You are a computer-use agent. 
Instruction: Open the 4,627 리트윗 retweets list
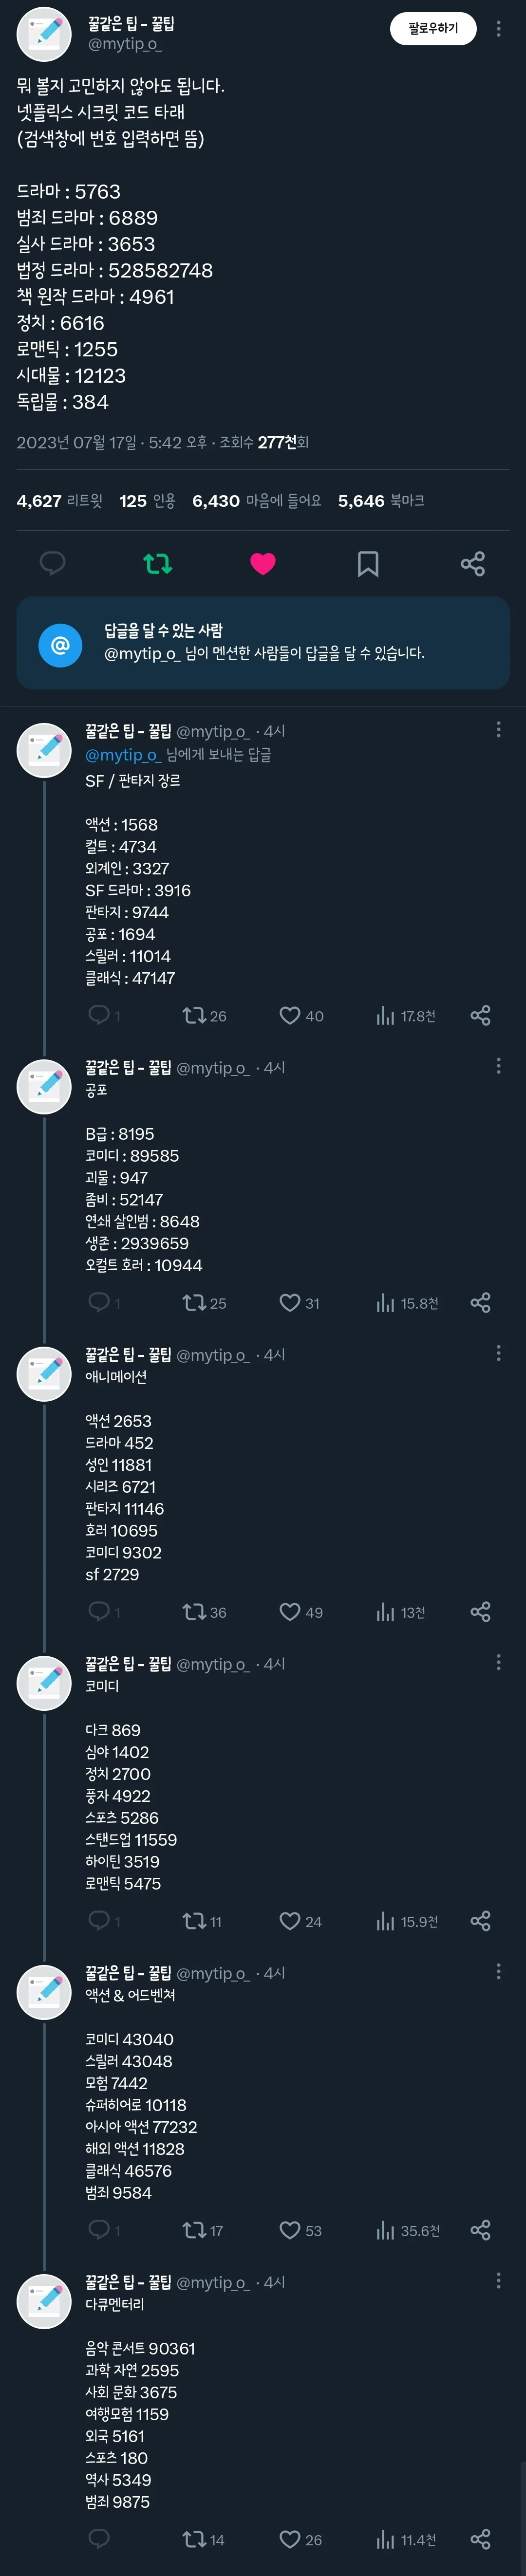click(59, 501)
